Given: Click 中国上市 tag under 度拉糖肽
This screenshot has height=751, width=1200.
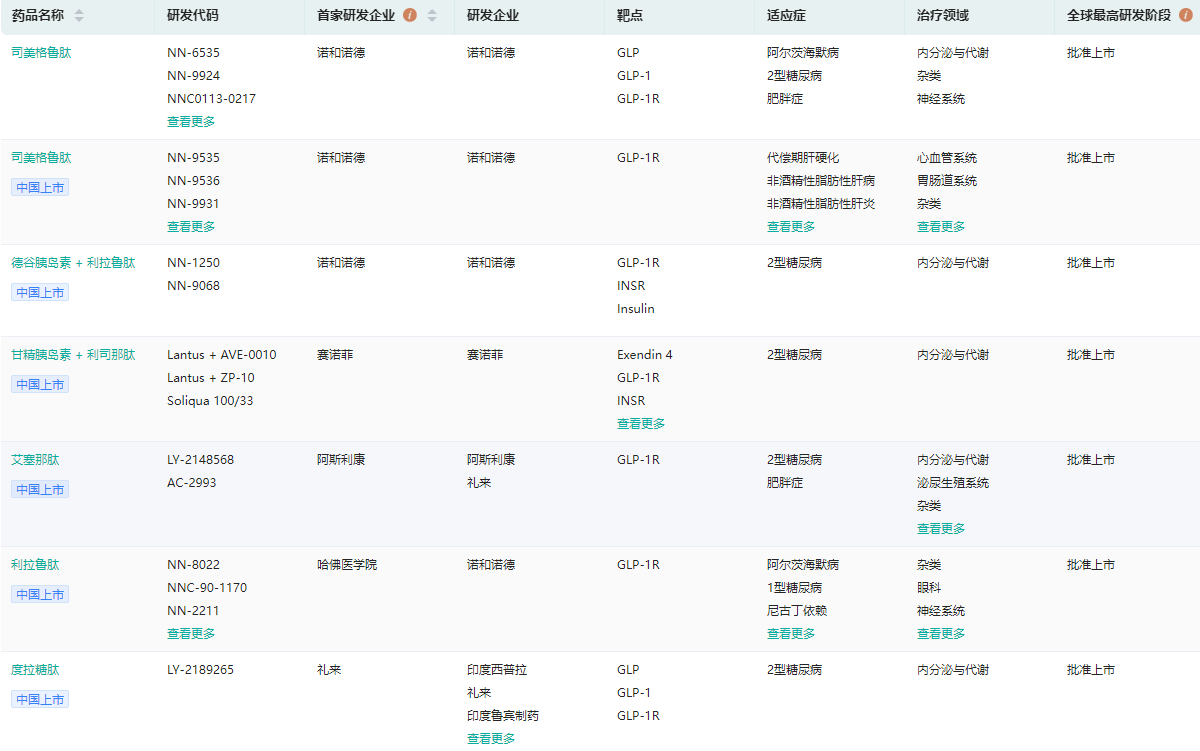Looking at the screenshot, I should pos(40,699).
